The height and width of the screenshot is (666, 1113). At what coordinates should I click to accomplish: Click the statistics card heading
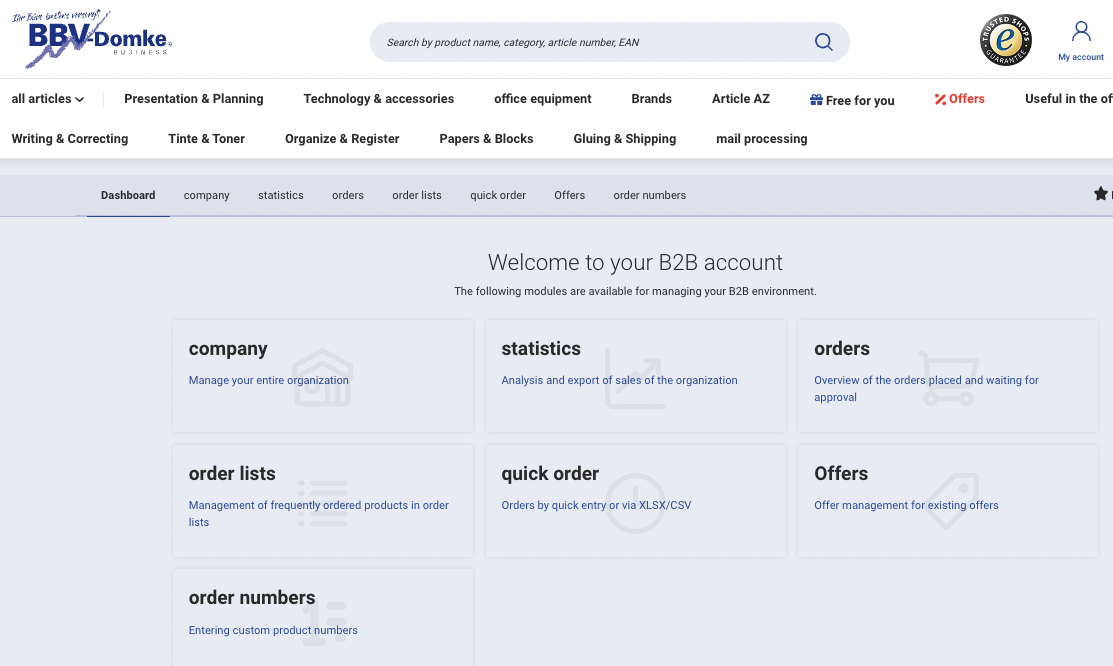(541, 349)
